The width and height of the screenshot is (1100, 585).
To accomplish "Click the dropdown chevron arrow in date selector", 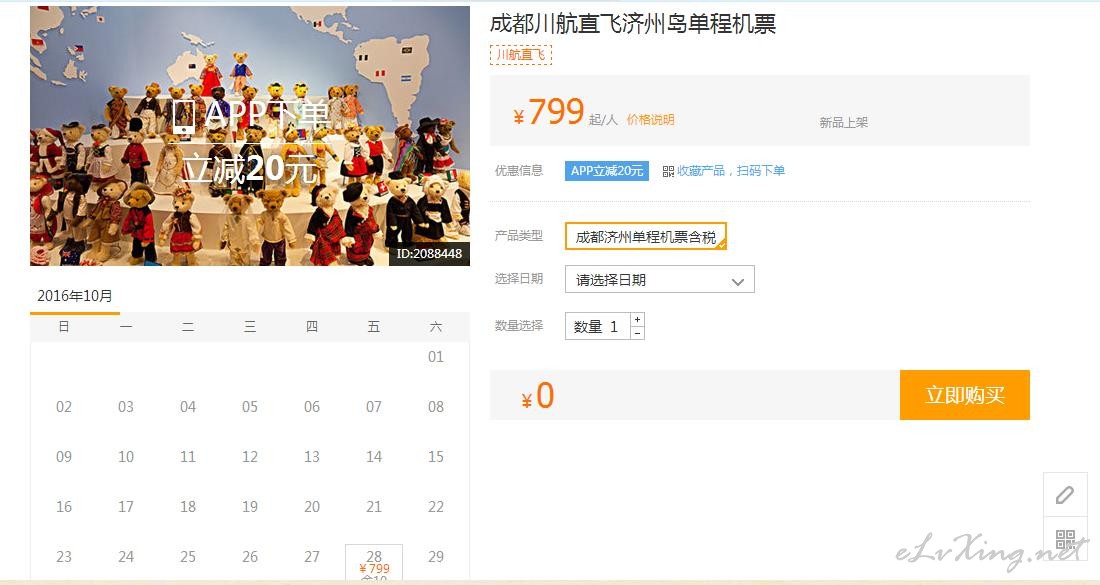I will pos(737,281).
